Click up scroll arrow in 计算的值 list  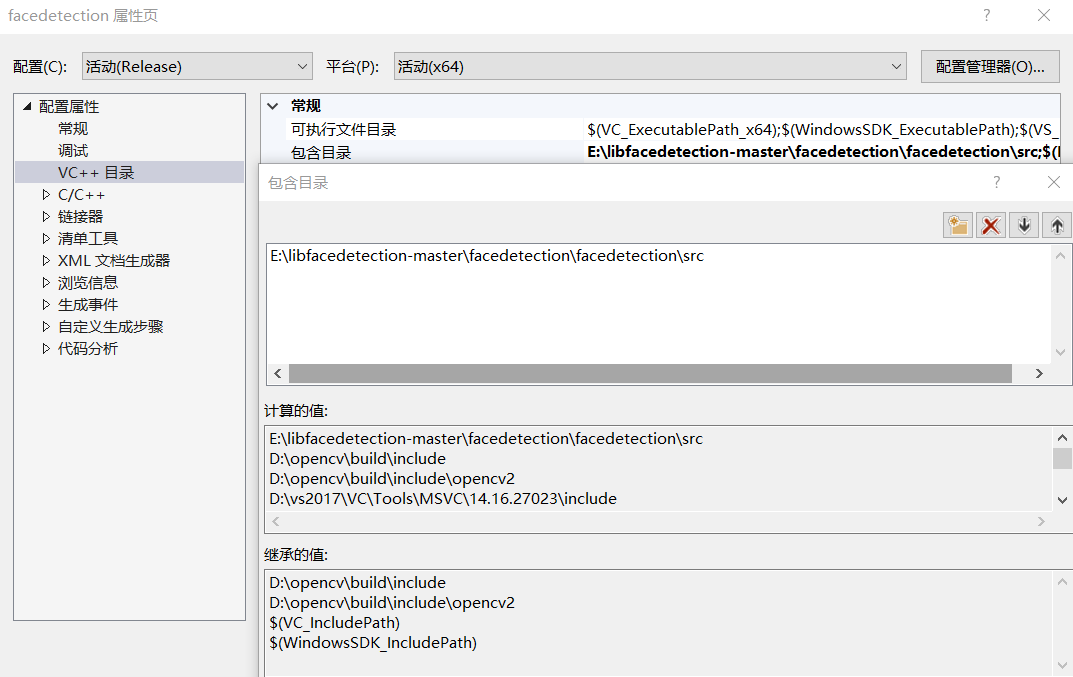[x=1062, y=437]
